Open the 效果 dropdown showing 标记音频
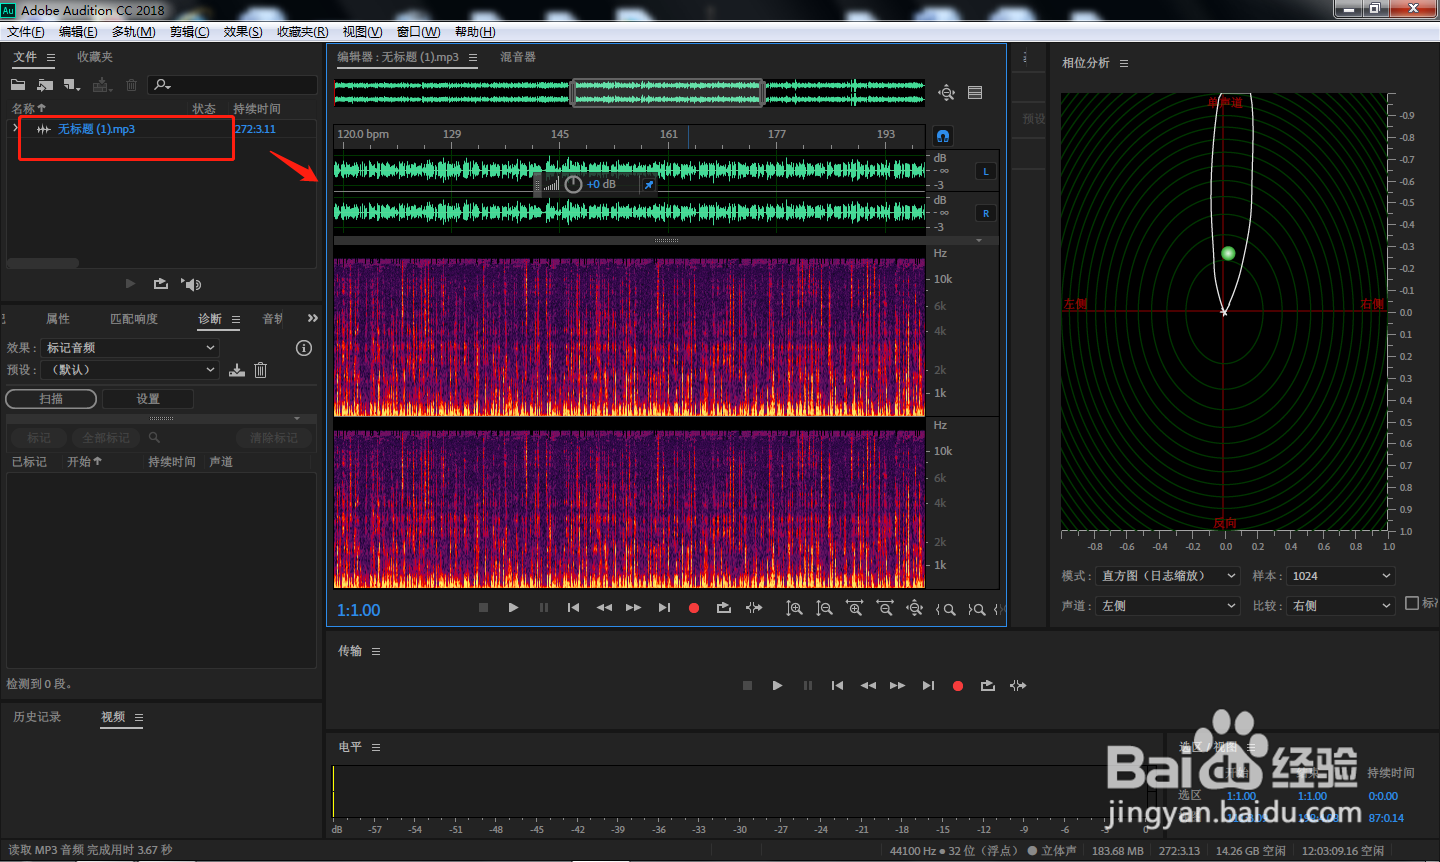1440x862 pixels. 130,348
